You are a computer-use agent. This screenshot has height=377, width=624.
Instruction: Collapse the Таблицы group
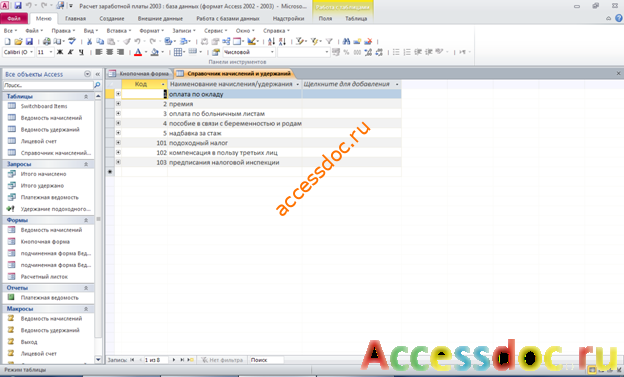[86, 96]
